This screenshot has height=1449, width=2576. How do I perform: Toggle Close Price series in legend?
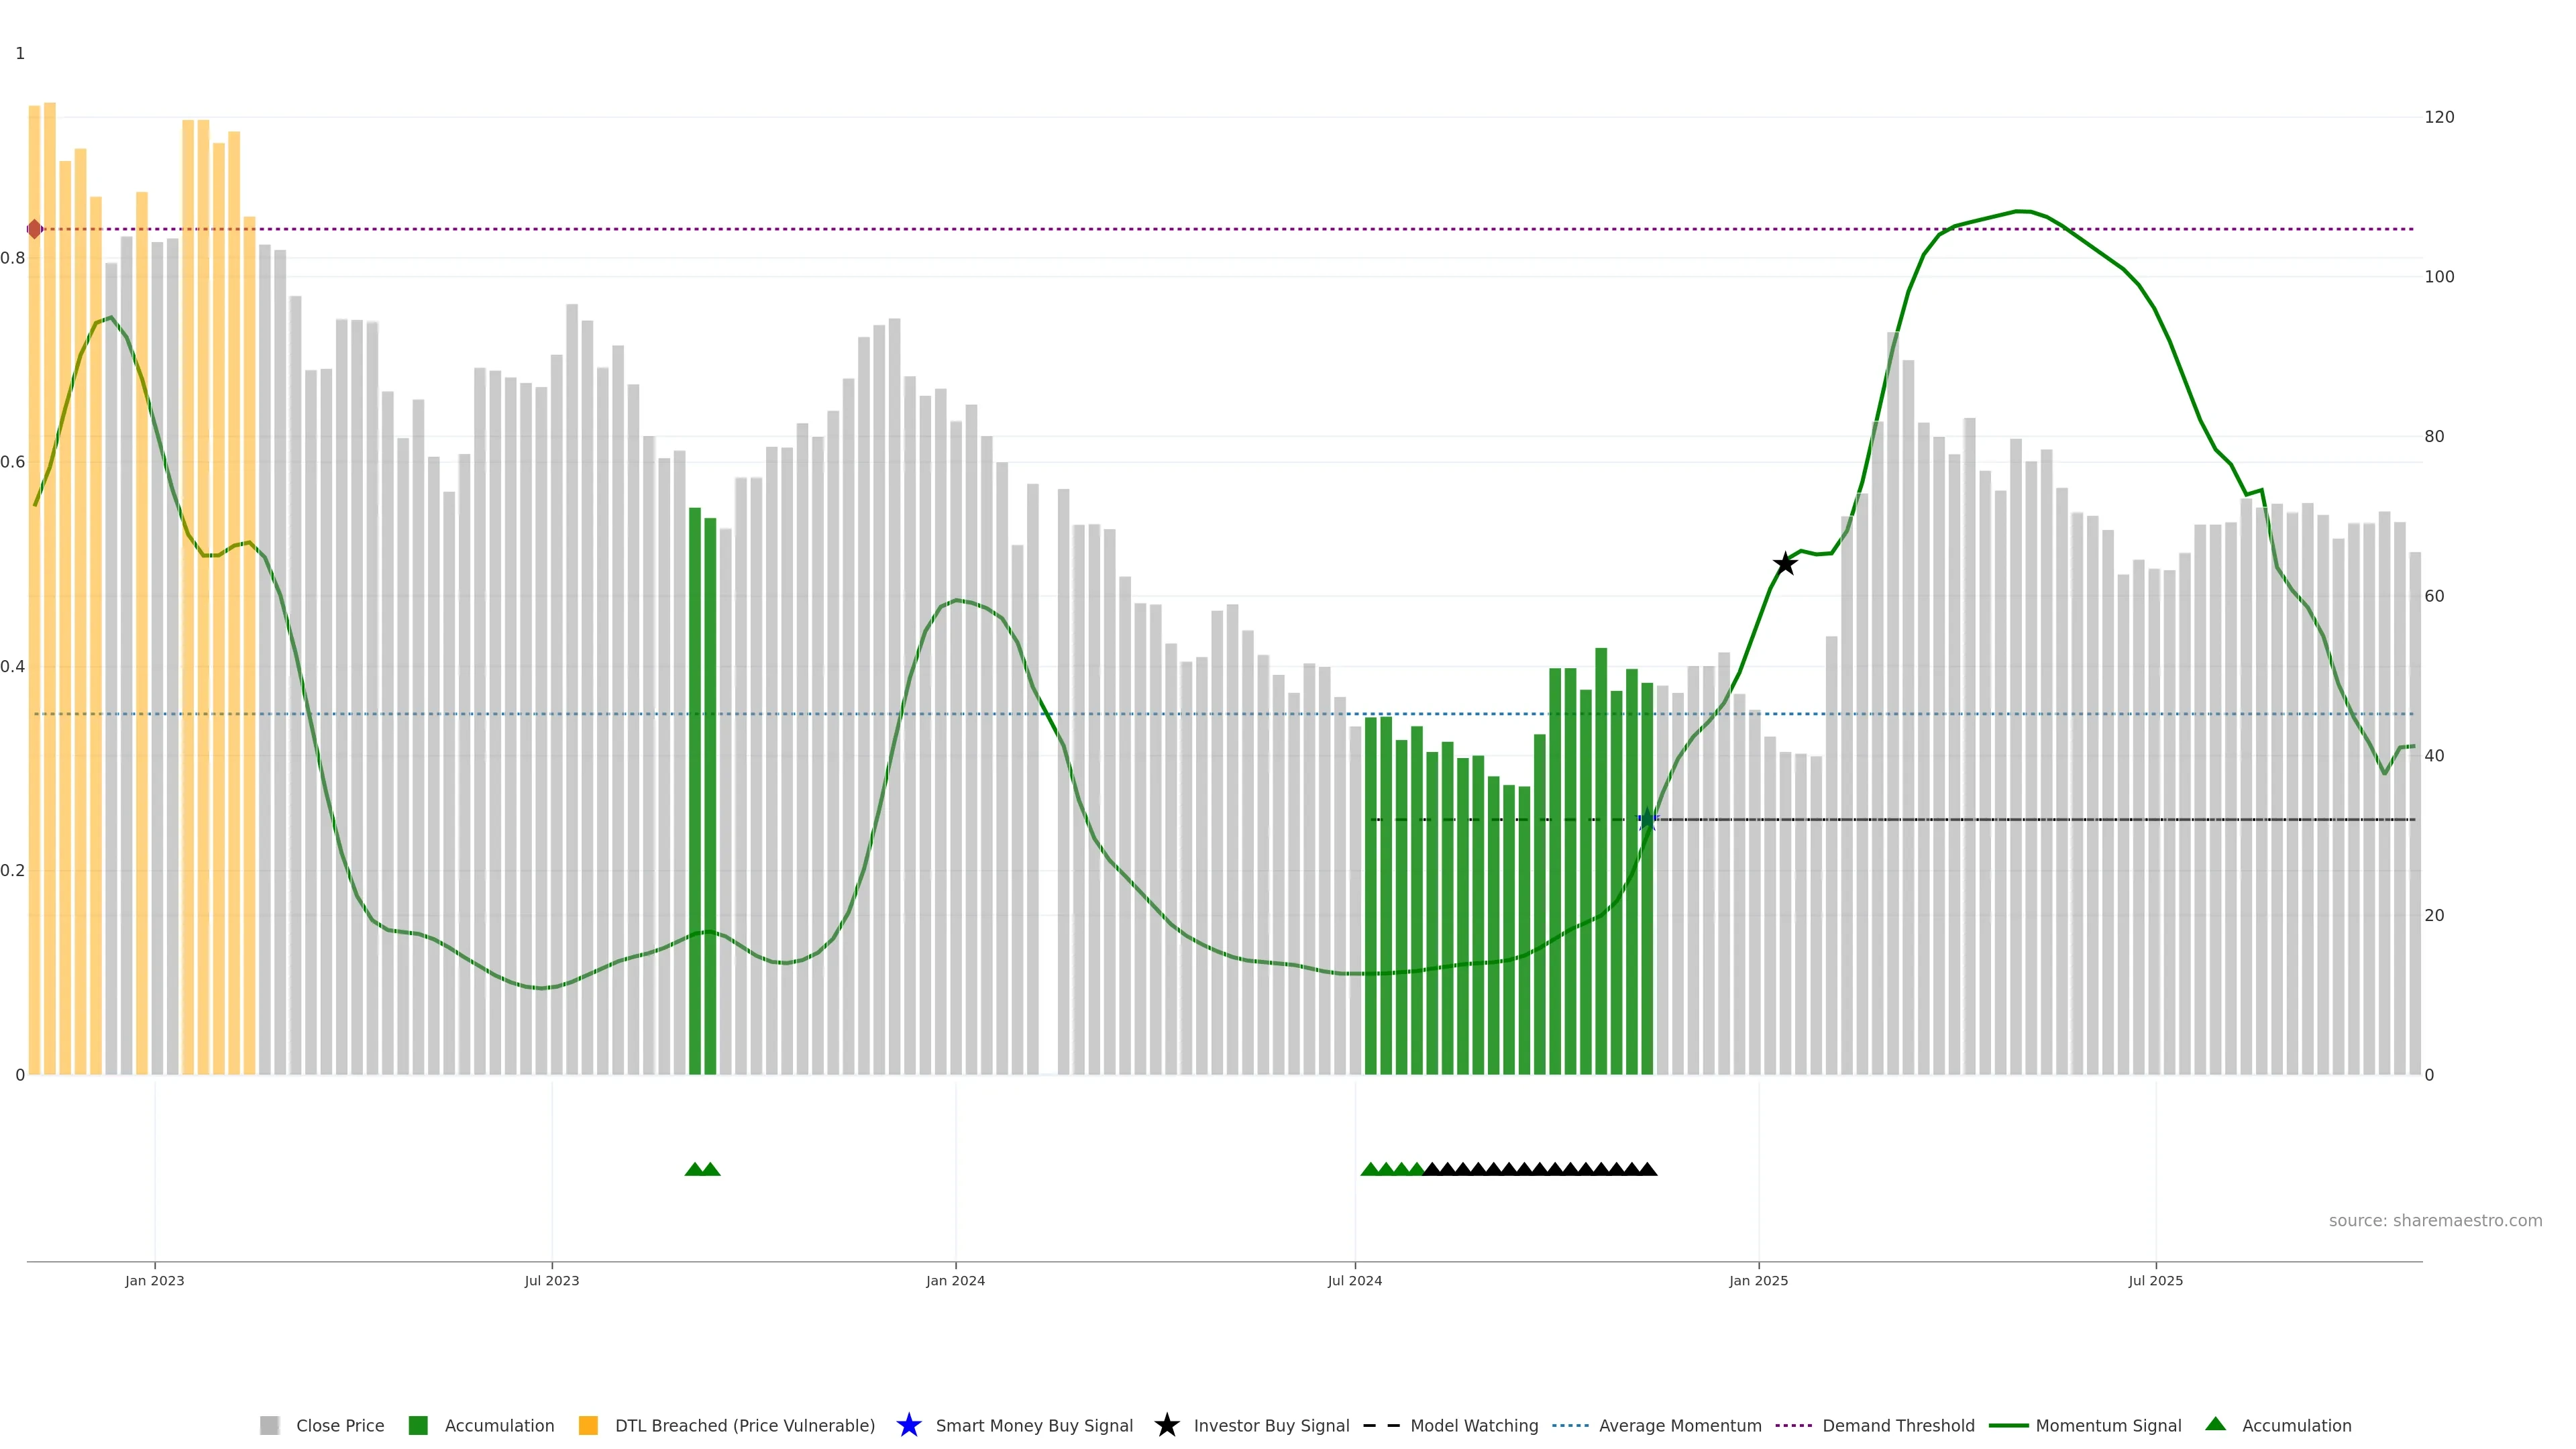(339, 1425)
